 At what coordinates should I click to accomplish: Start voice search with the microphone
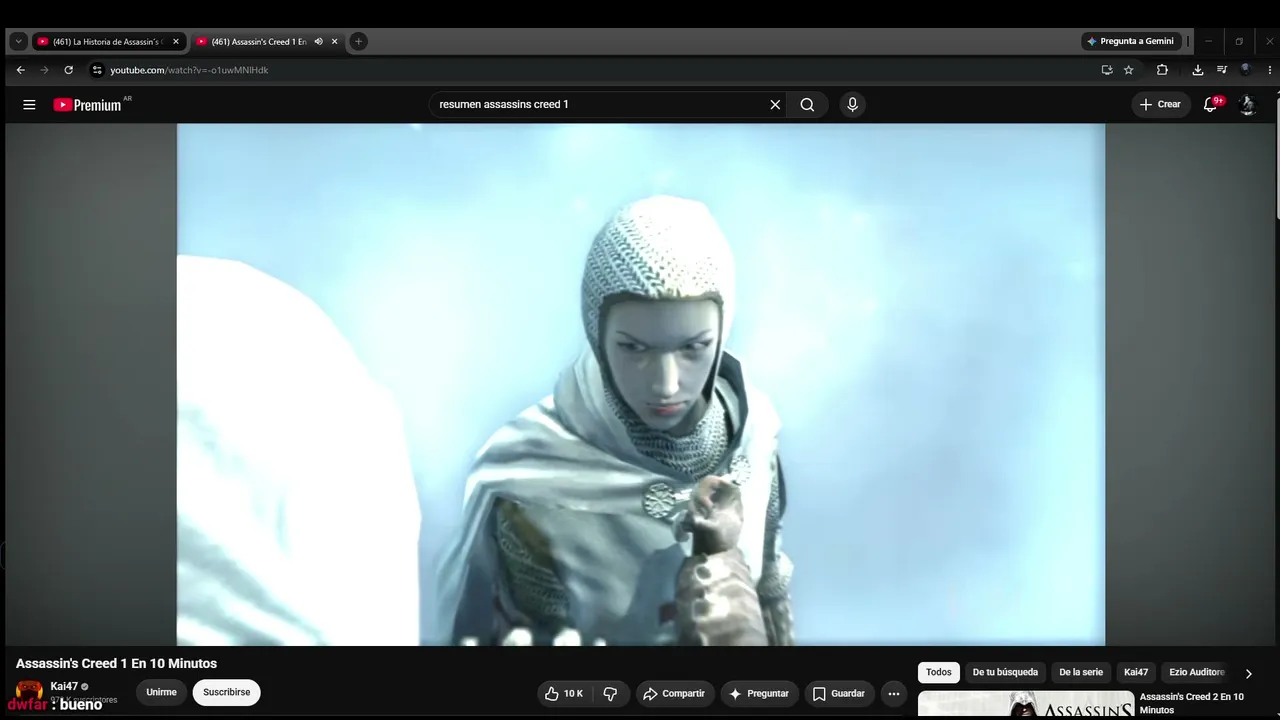[x=852, y=105]
